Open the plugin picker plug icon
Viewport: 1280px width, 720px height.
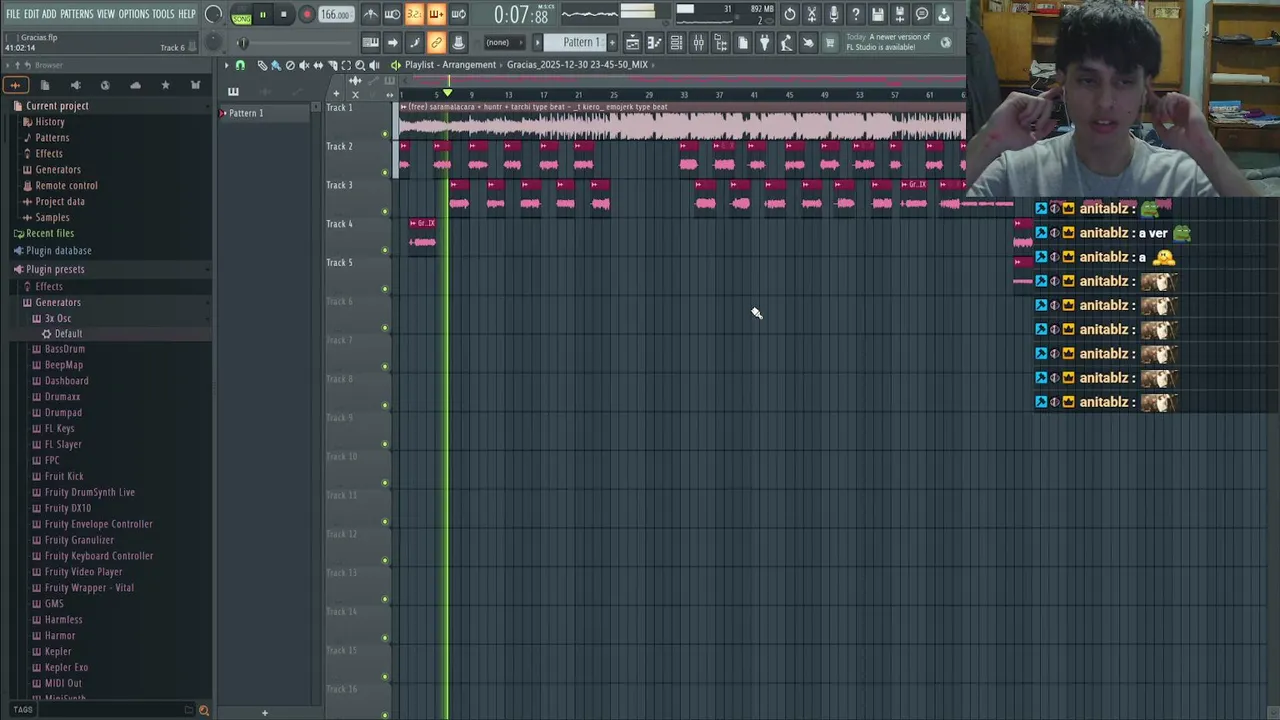click(x=765, y=42)
